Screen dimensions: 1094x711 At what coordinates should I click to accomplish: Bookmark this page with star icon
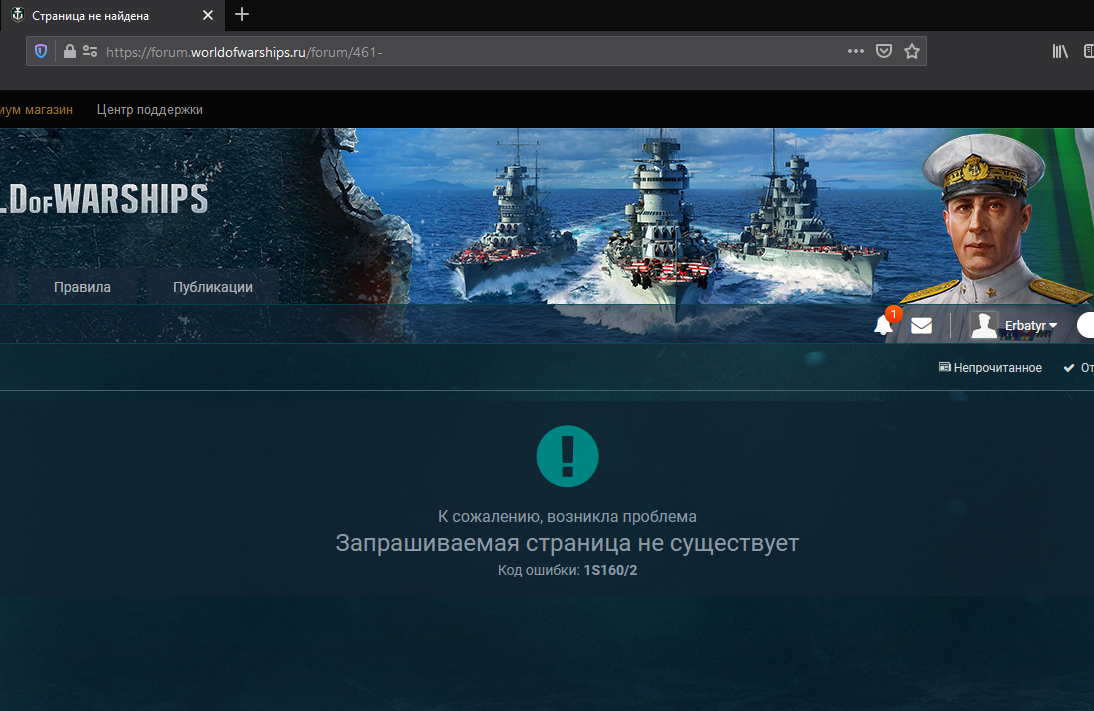coord(912,51)
